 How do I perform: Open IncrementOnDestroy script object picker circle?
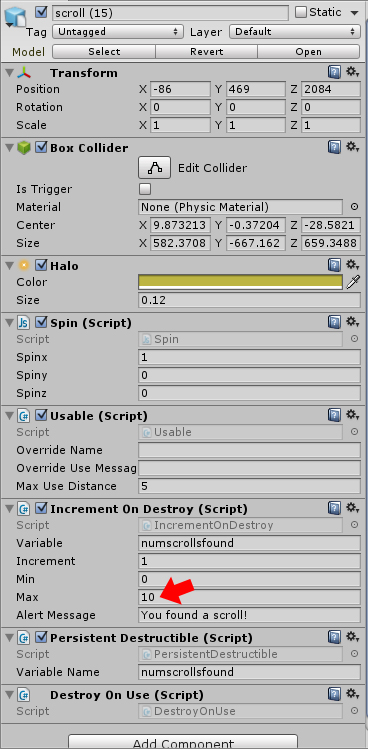pos(355,524)
